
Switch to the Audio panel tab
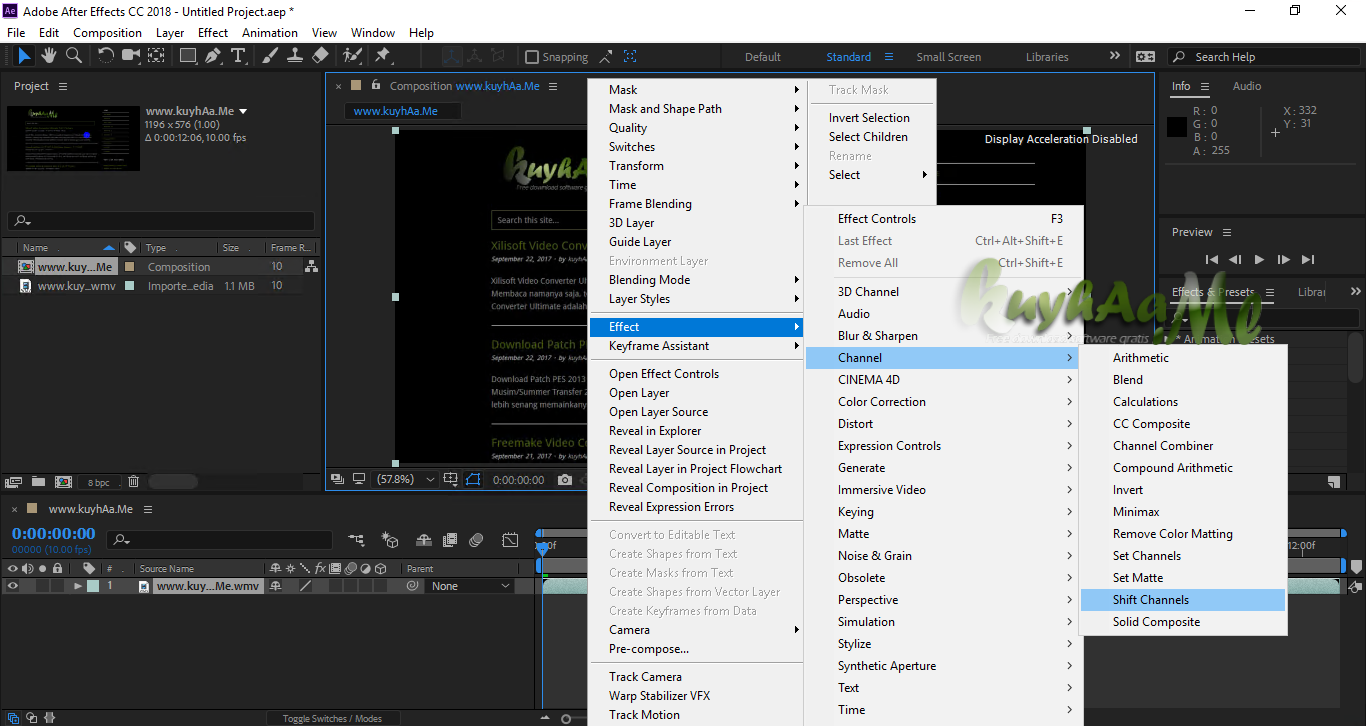pyautogui.click(x=1247, y=86)
